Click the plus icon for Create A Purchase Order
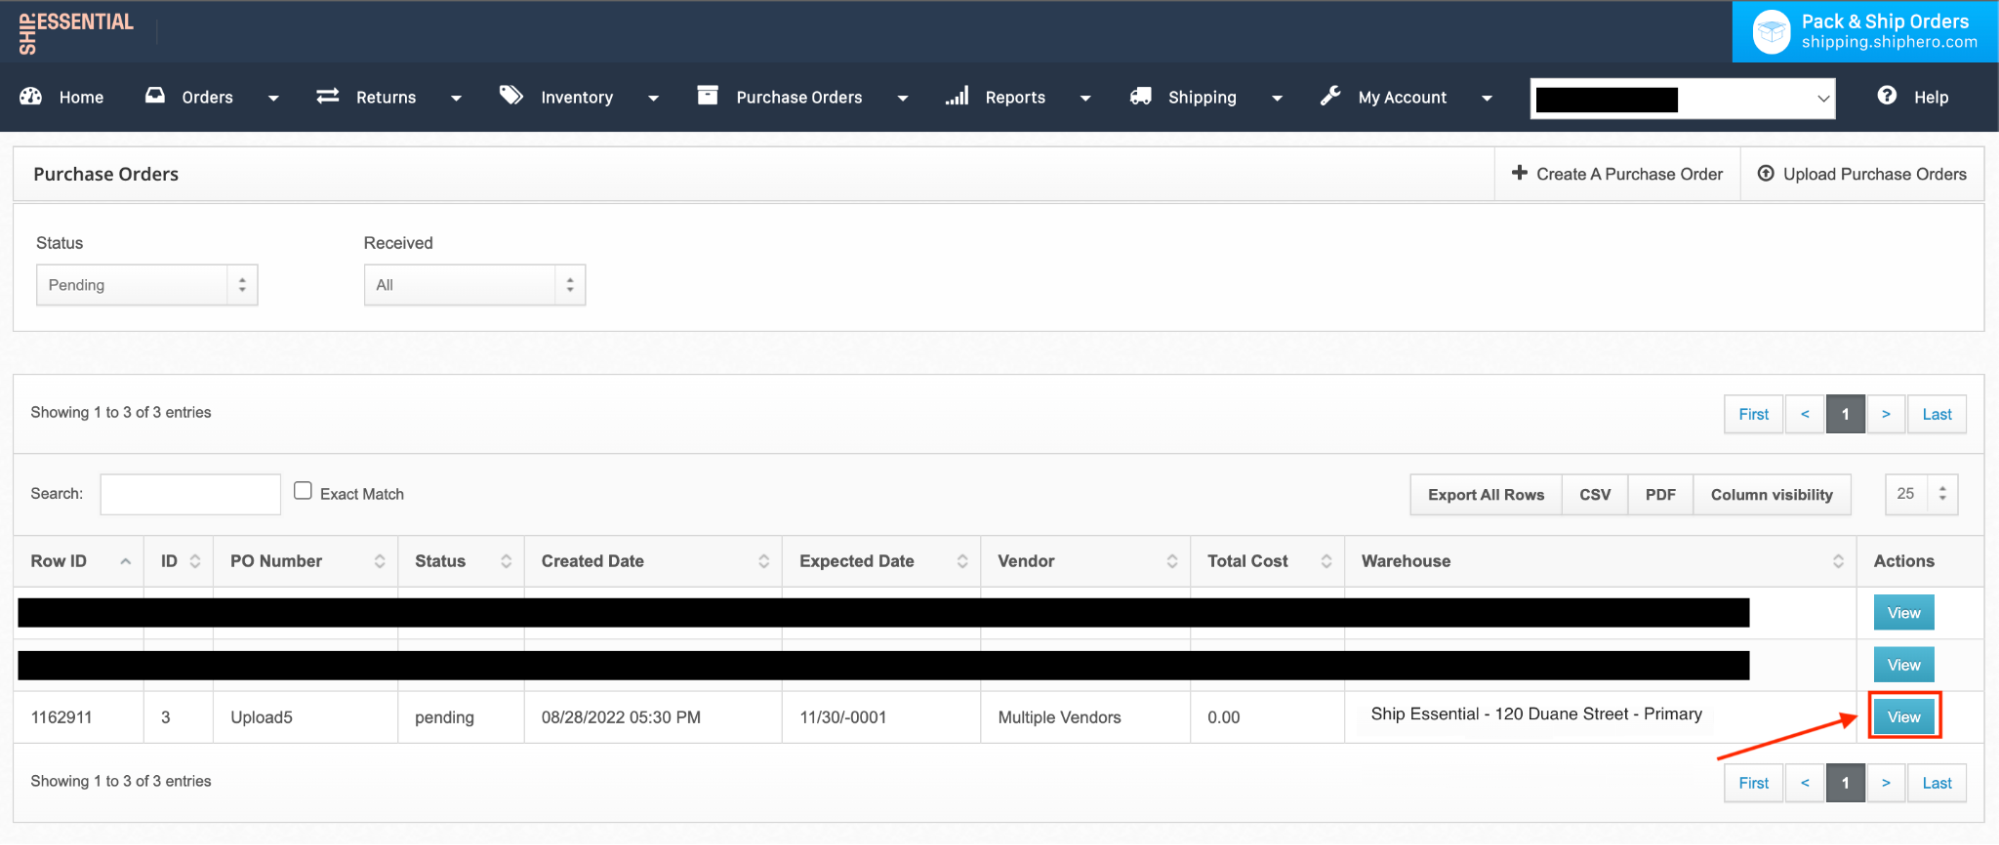 pos(1519,173)
